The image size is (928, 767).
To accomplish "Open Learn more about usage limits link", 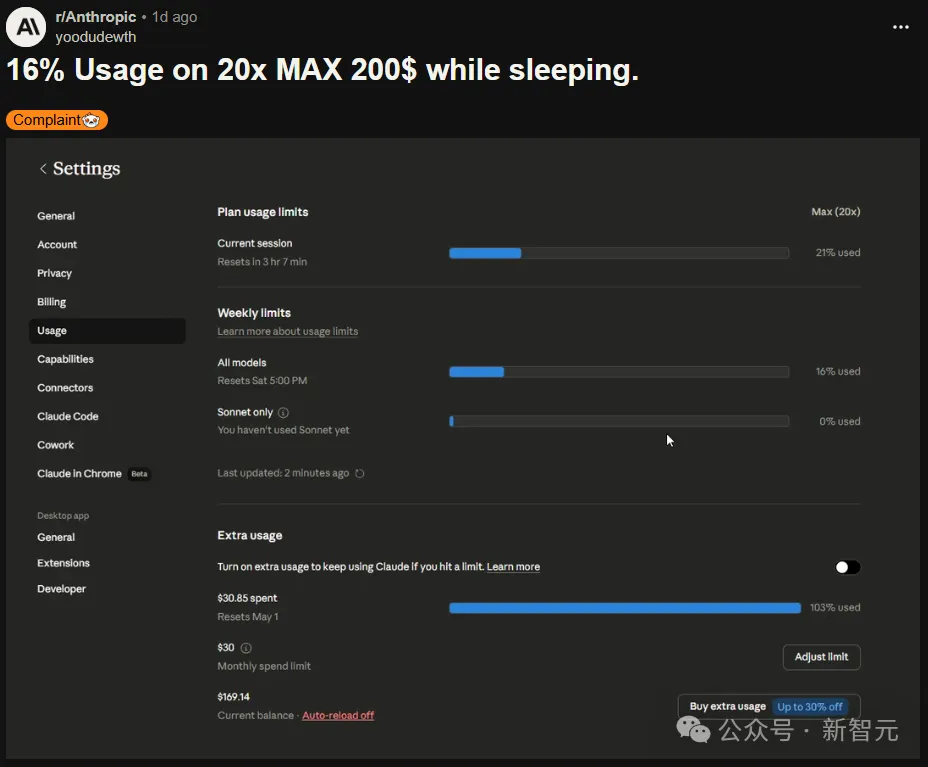I will tap(287, 331).
